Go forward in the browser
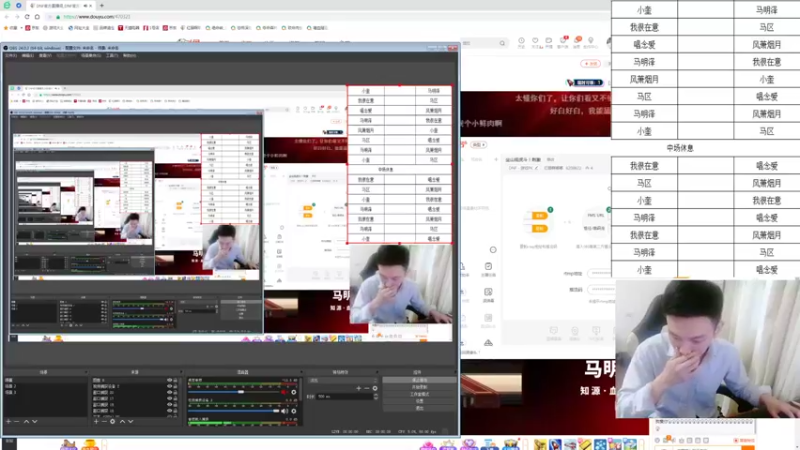Screen dimensions: 800x450 click(16, 17)
